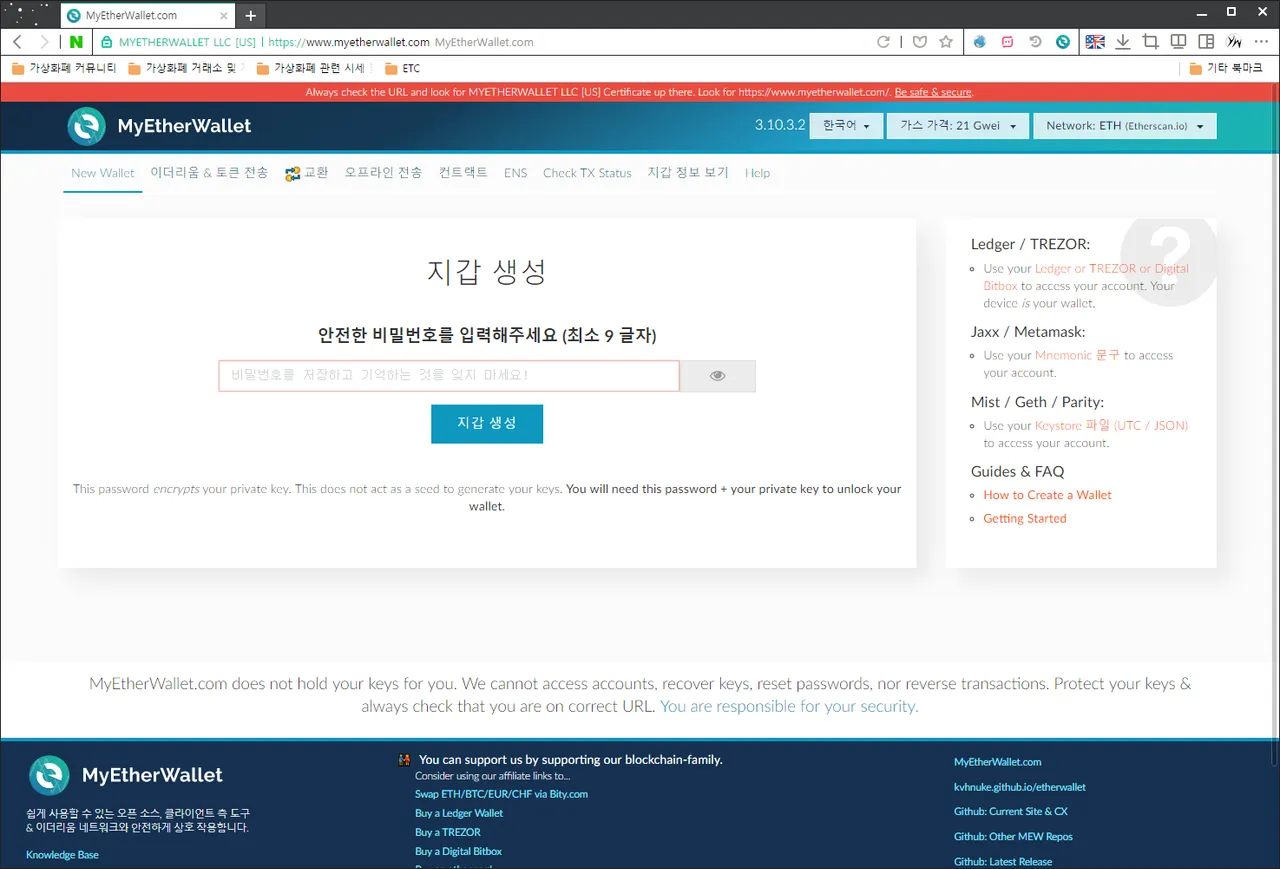Open 'Swap ETH/BTC/EUR/CHF via Bity.com' link

point(501,794)
